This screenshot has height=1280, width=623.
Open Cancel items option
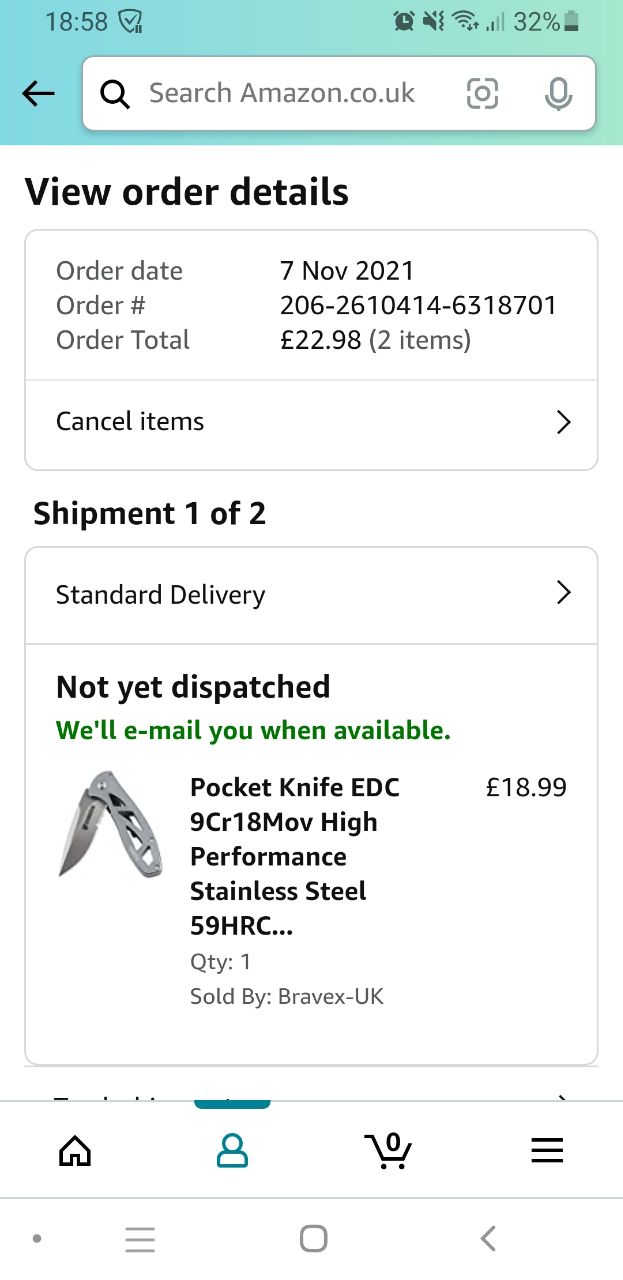coord(130,422)
